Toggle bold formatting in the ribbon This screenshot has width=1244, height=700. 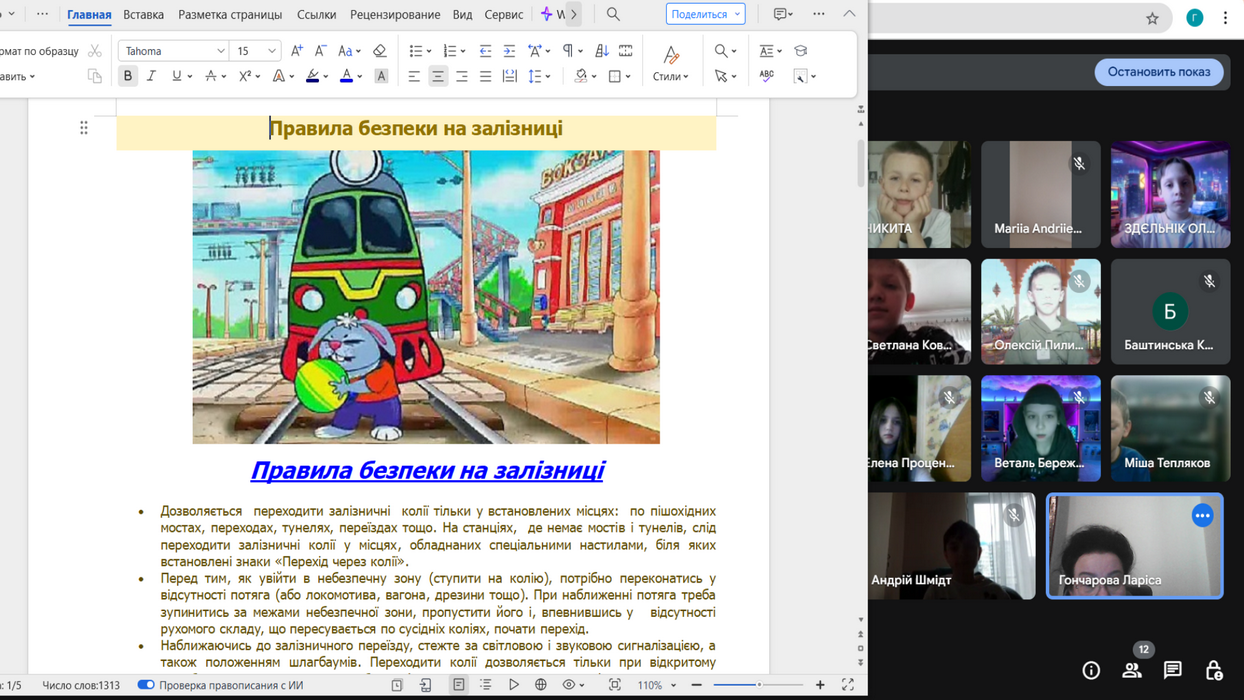pos(128,76)
